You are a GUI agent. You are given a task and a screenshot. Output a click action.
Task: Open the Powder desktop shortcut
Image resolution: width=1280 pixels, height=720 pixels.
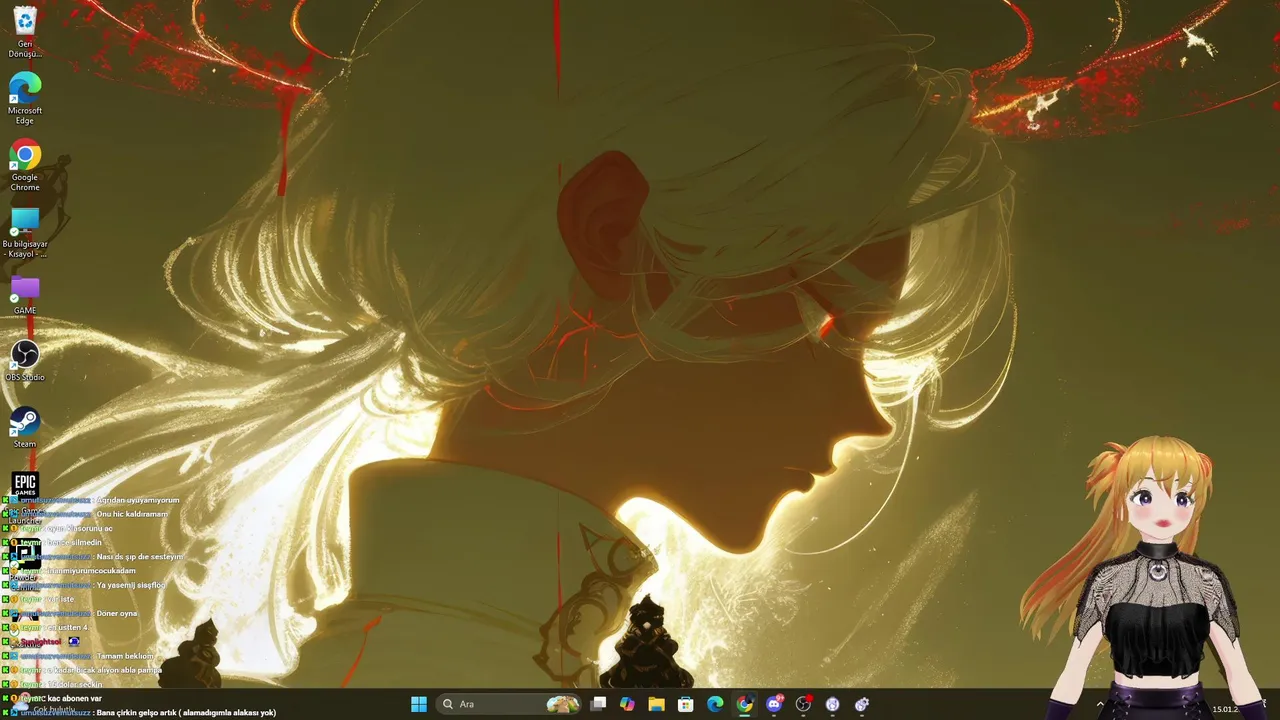25,560
